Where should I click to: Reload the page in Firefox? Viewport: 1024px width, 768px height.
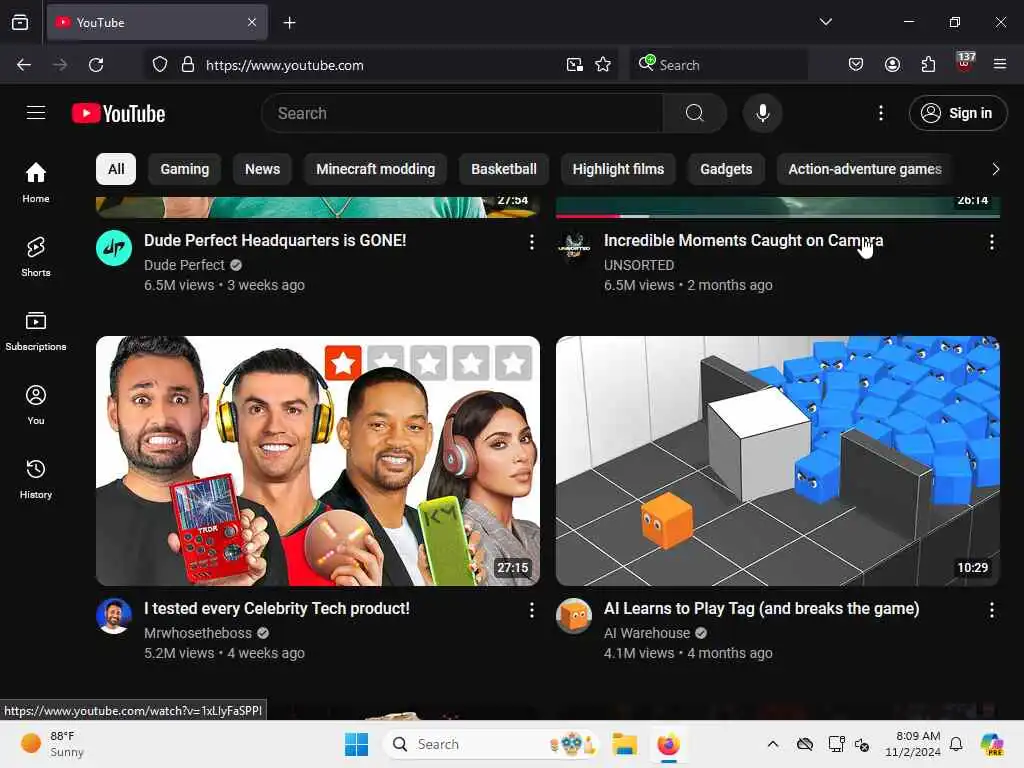pyautogui.click(x=96, y=65)
